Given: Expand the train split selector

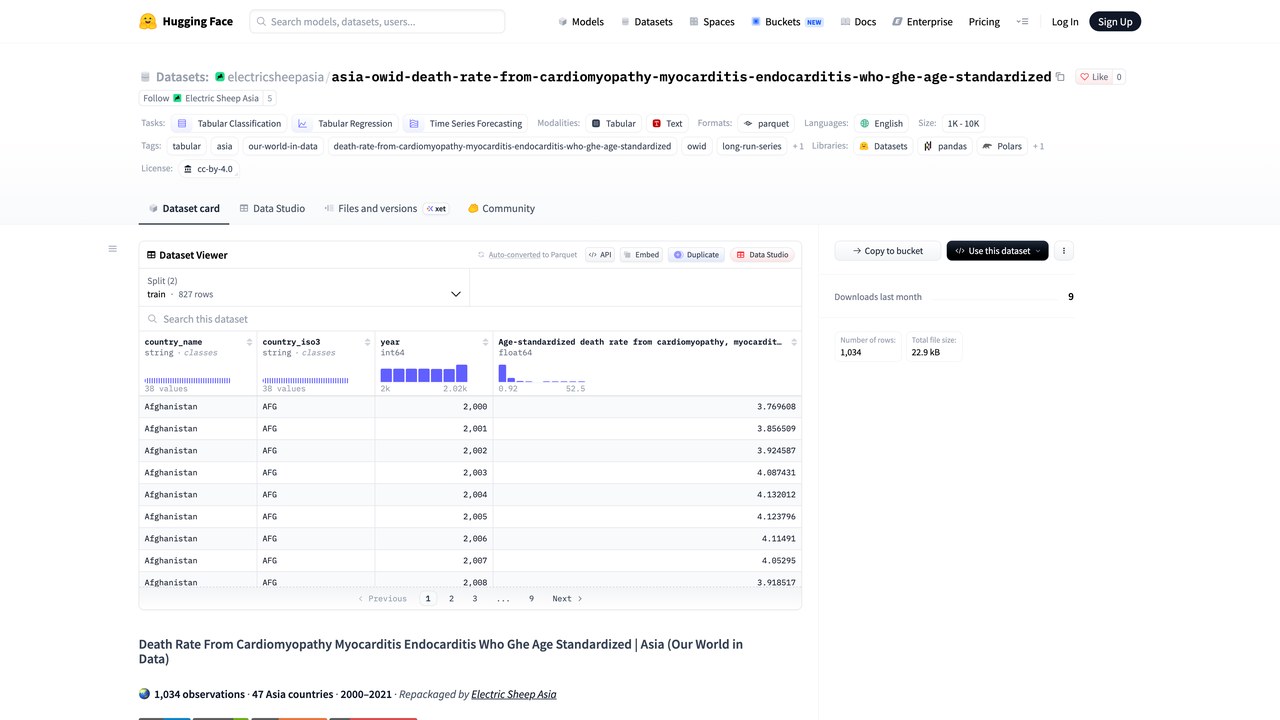Looking at the screenshot, I should pos(304,288).
